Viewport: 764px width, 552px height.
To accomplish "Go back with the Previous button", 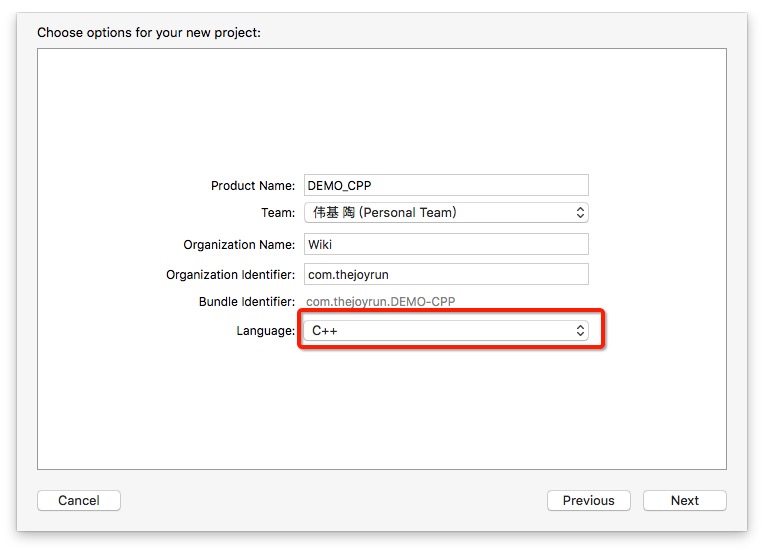I will [x=588, y=500].
